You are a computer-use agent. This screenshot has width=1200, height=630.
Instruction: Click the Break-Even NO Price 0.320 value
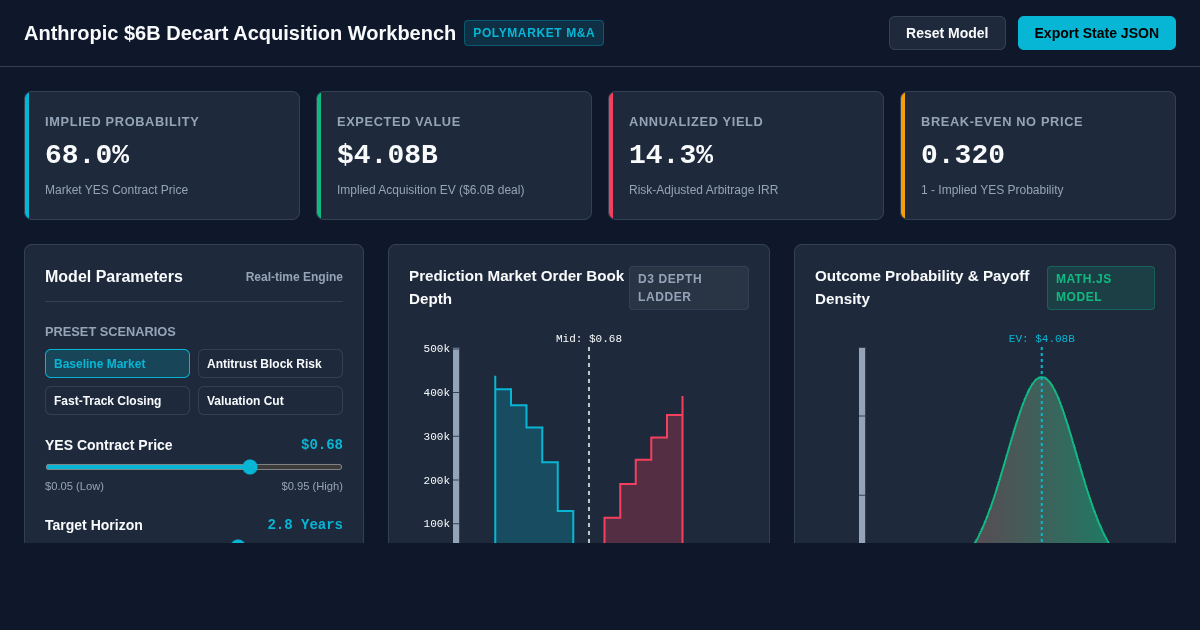pos(963,155)
